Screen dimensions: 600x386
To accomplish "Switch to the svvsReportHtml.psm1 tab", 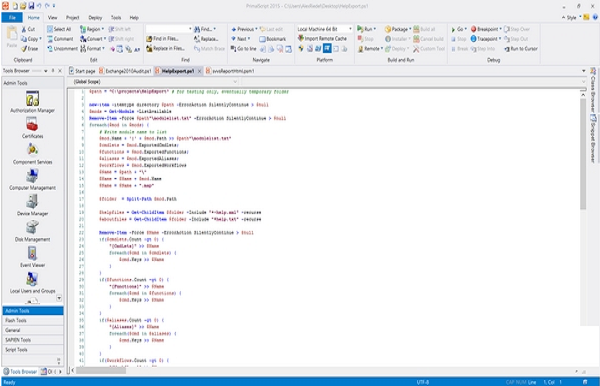I will pyautogui.click(x=230, y=71).
